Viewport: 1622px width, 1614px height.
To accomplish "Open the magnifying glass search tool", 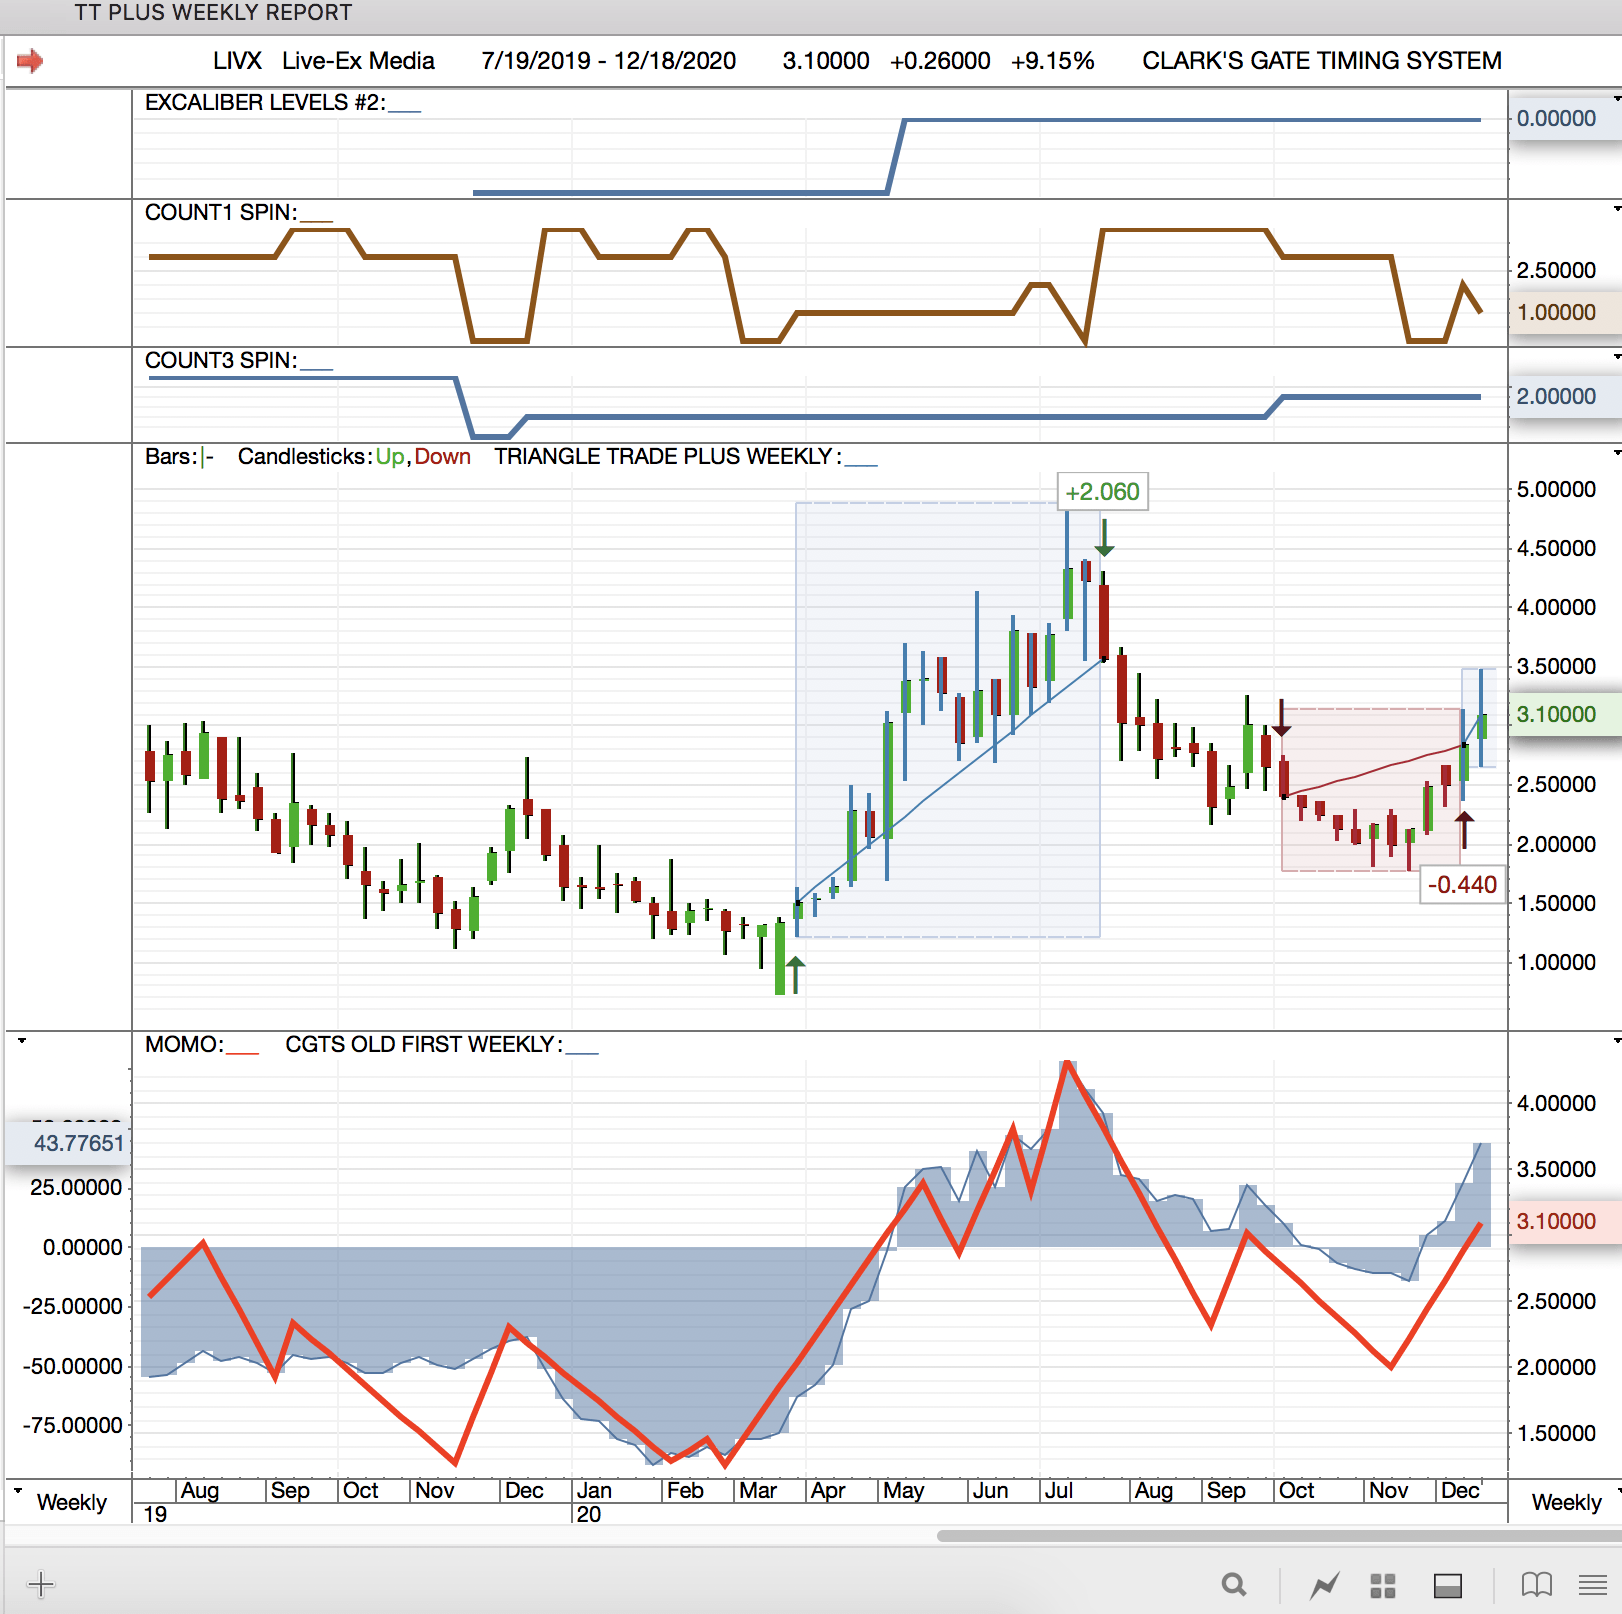I will click(x=1234, y=1585).
